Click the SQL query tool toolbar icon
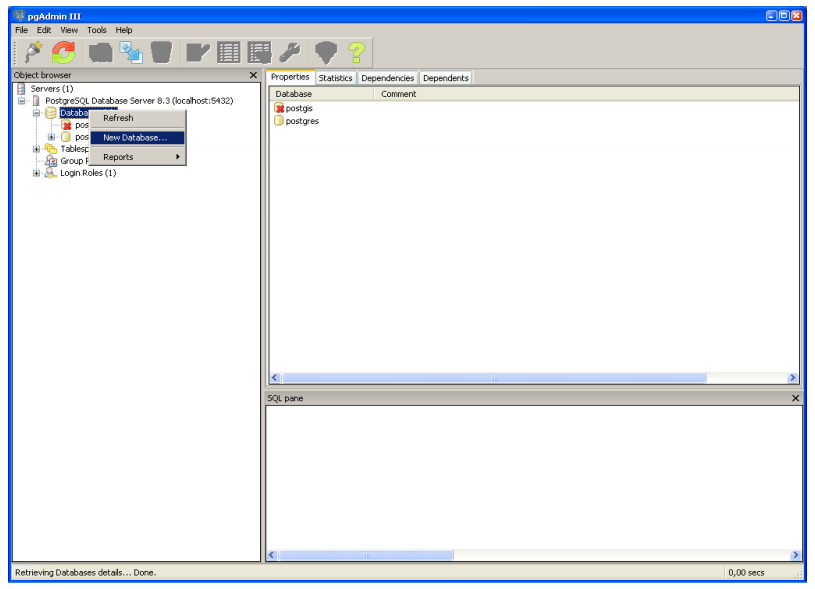 [198, 53]
